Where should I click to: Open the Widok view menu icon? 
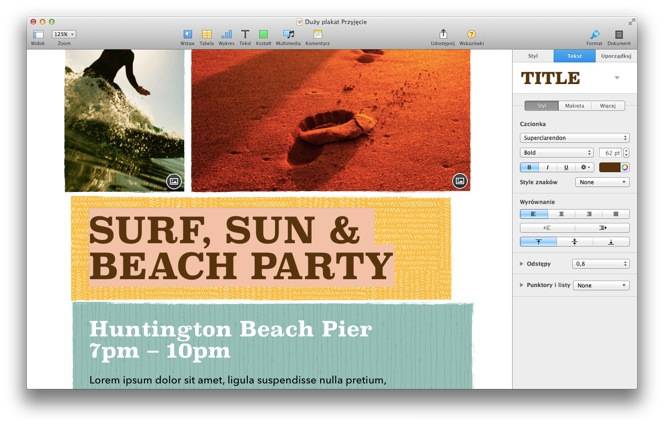click(x=38, y=34)
